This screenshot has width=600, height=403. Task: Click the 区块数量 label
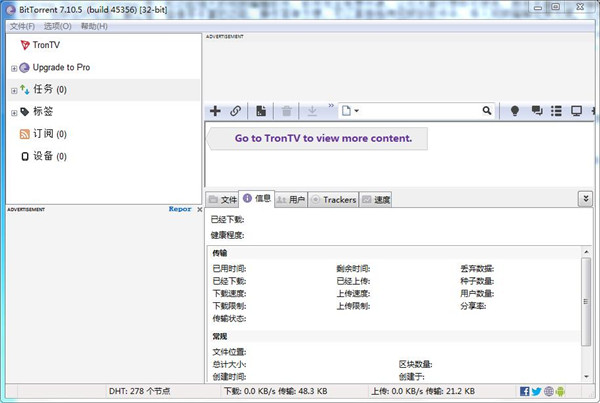pyautogui.click(x=415, y=364)
